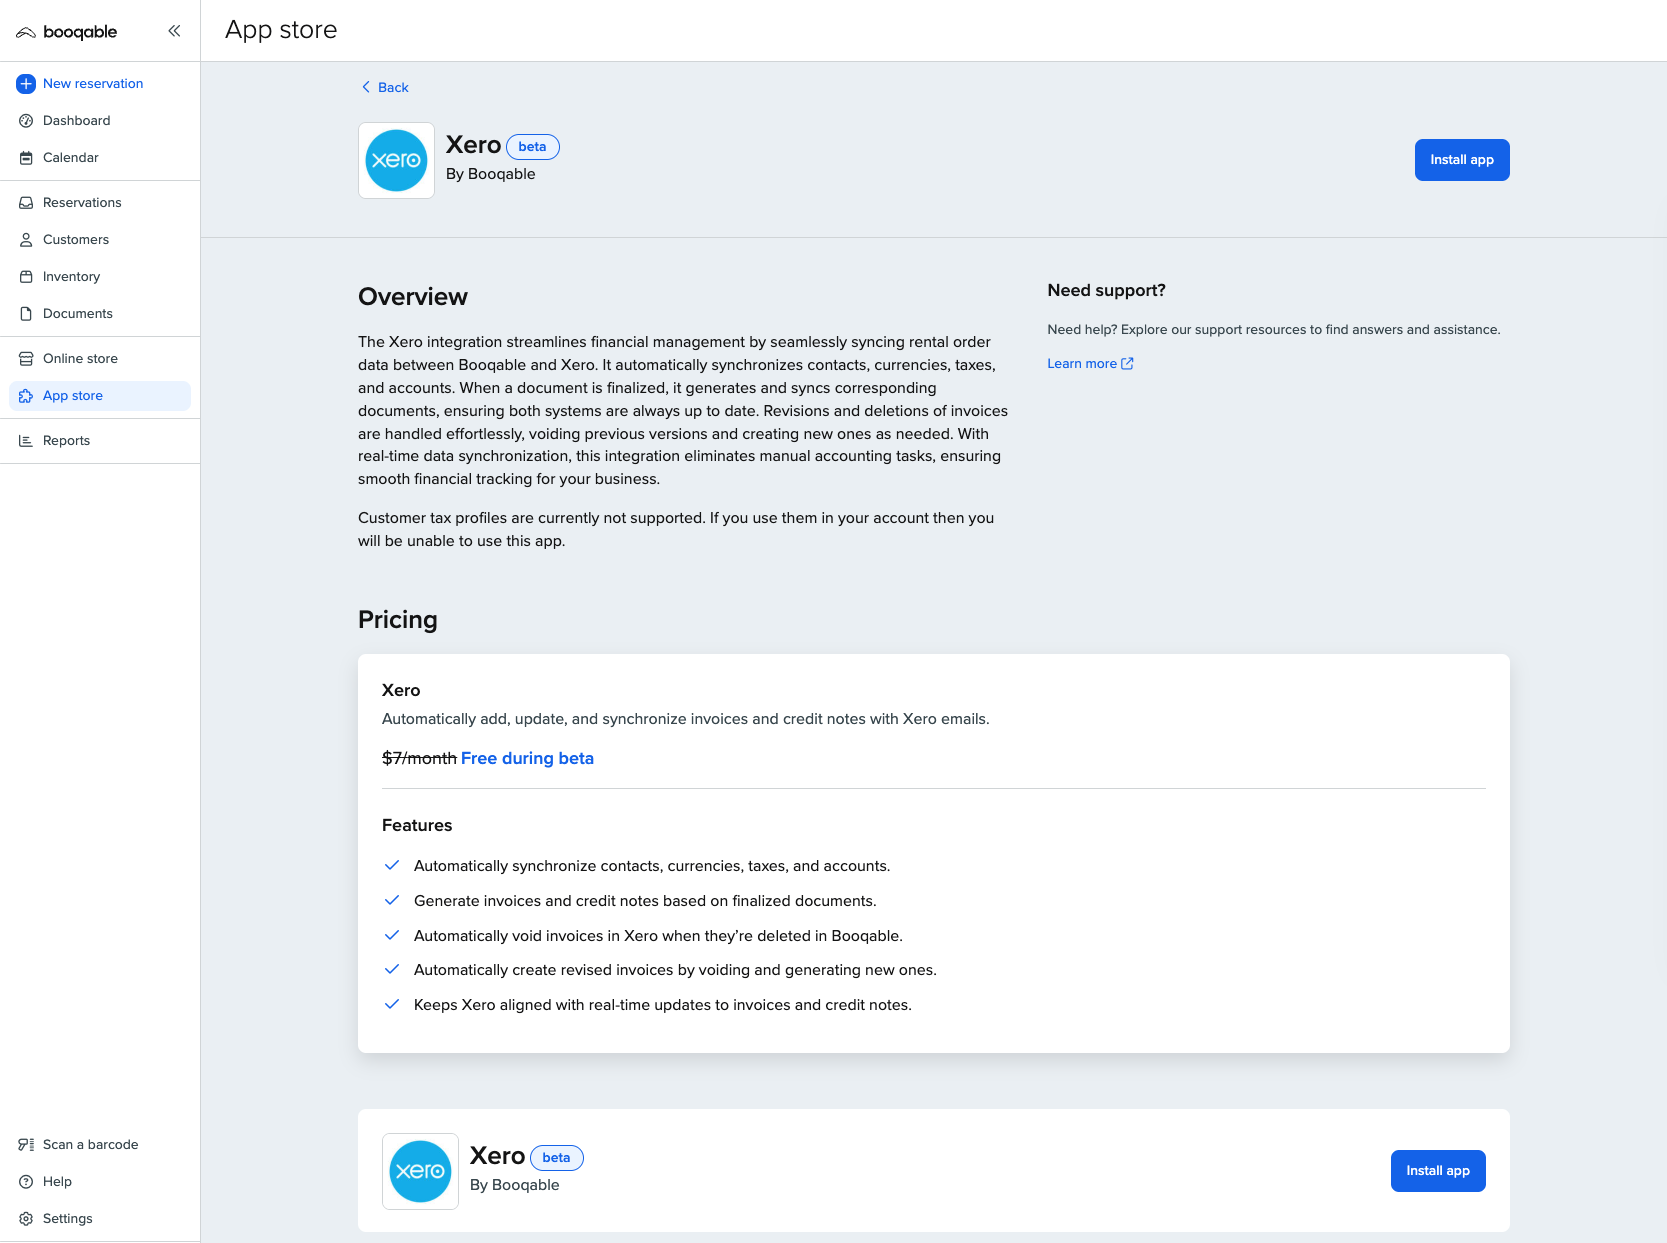Open the Documents section
The height and width of the screenshot is (1243, 1667).
[x=78, y=314]
